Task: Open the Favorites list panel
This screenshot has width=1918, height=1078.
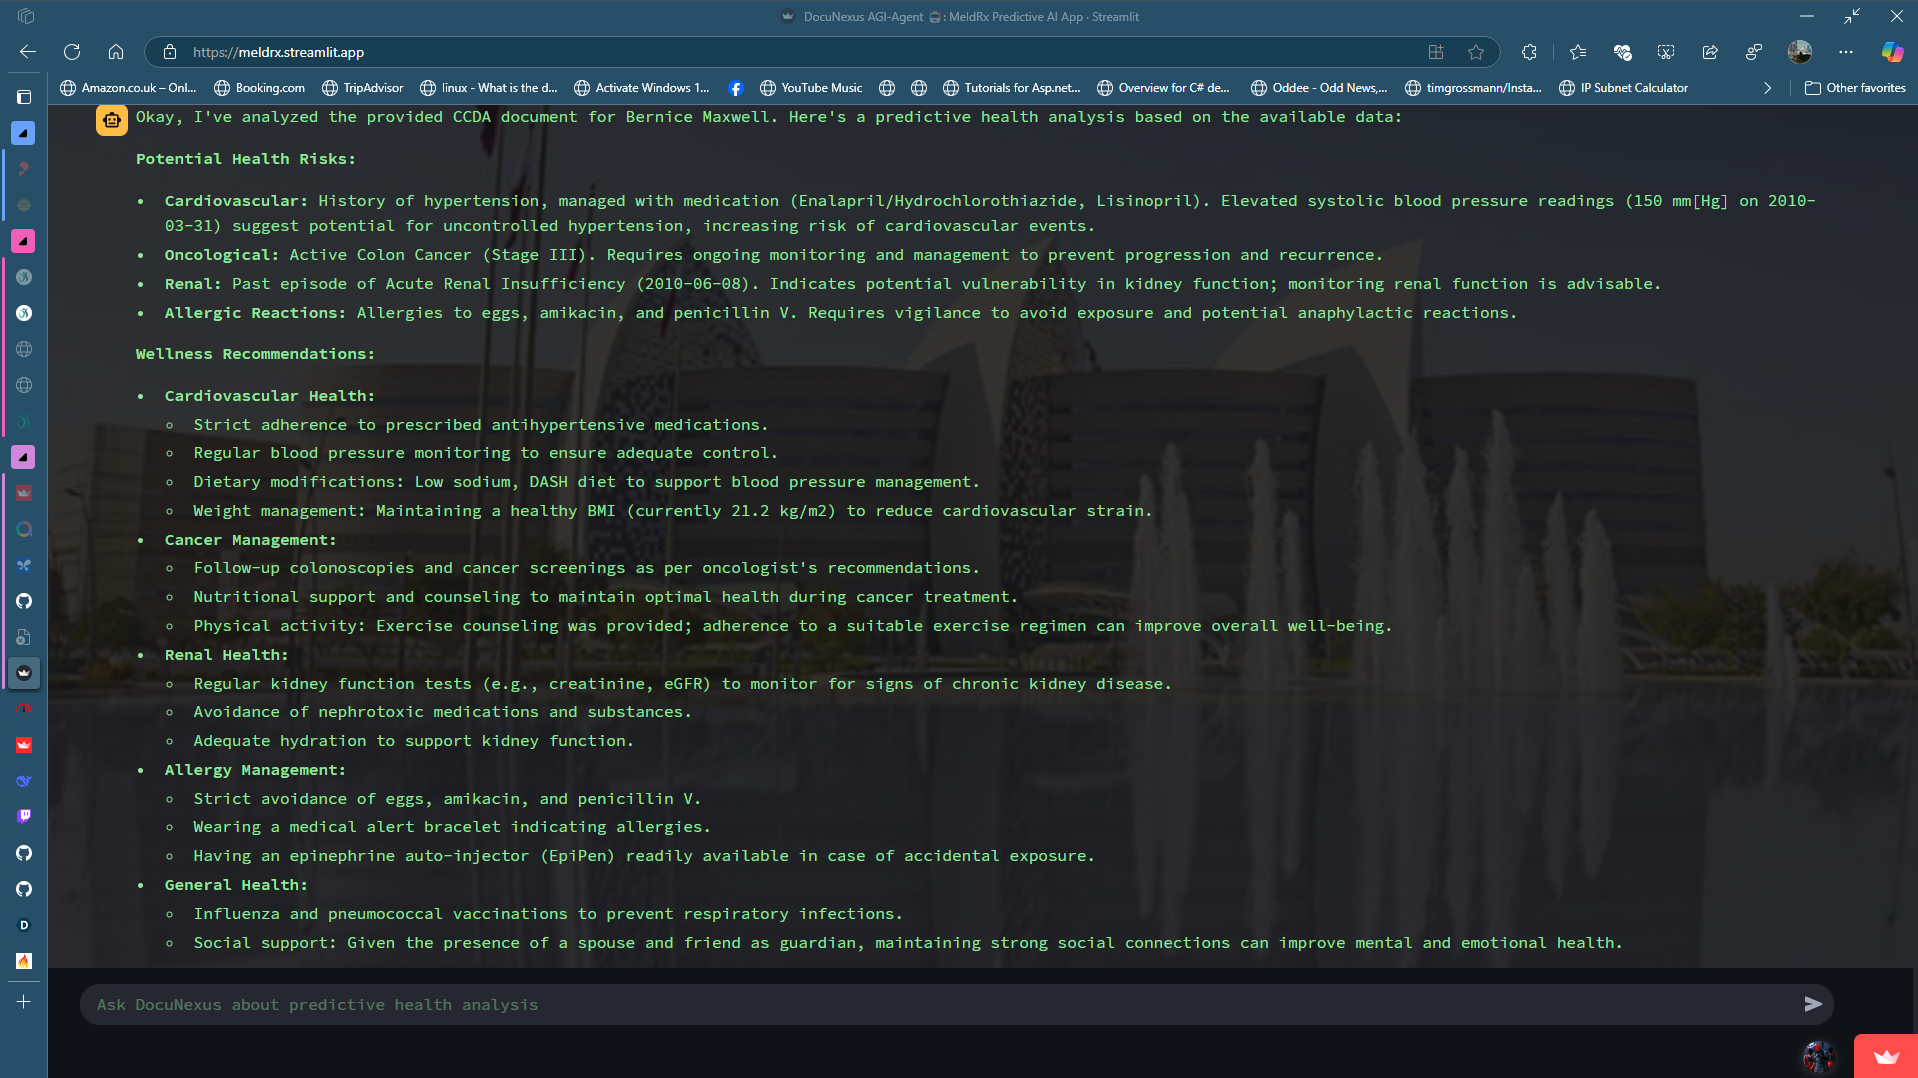Action: coord(1578,52)
